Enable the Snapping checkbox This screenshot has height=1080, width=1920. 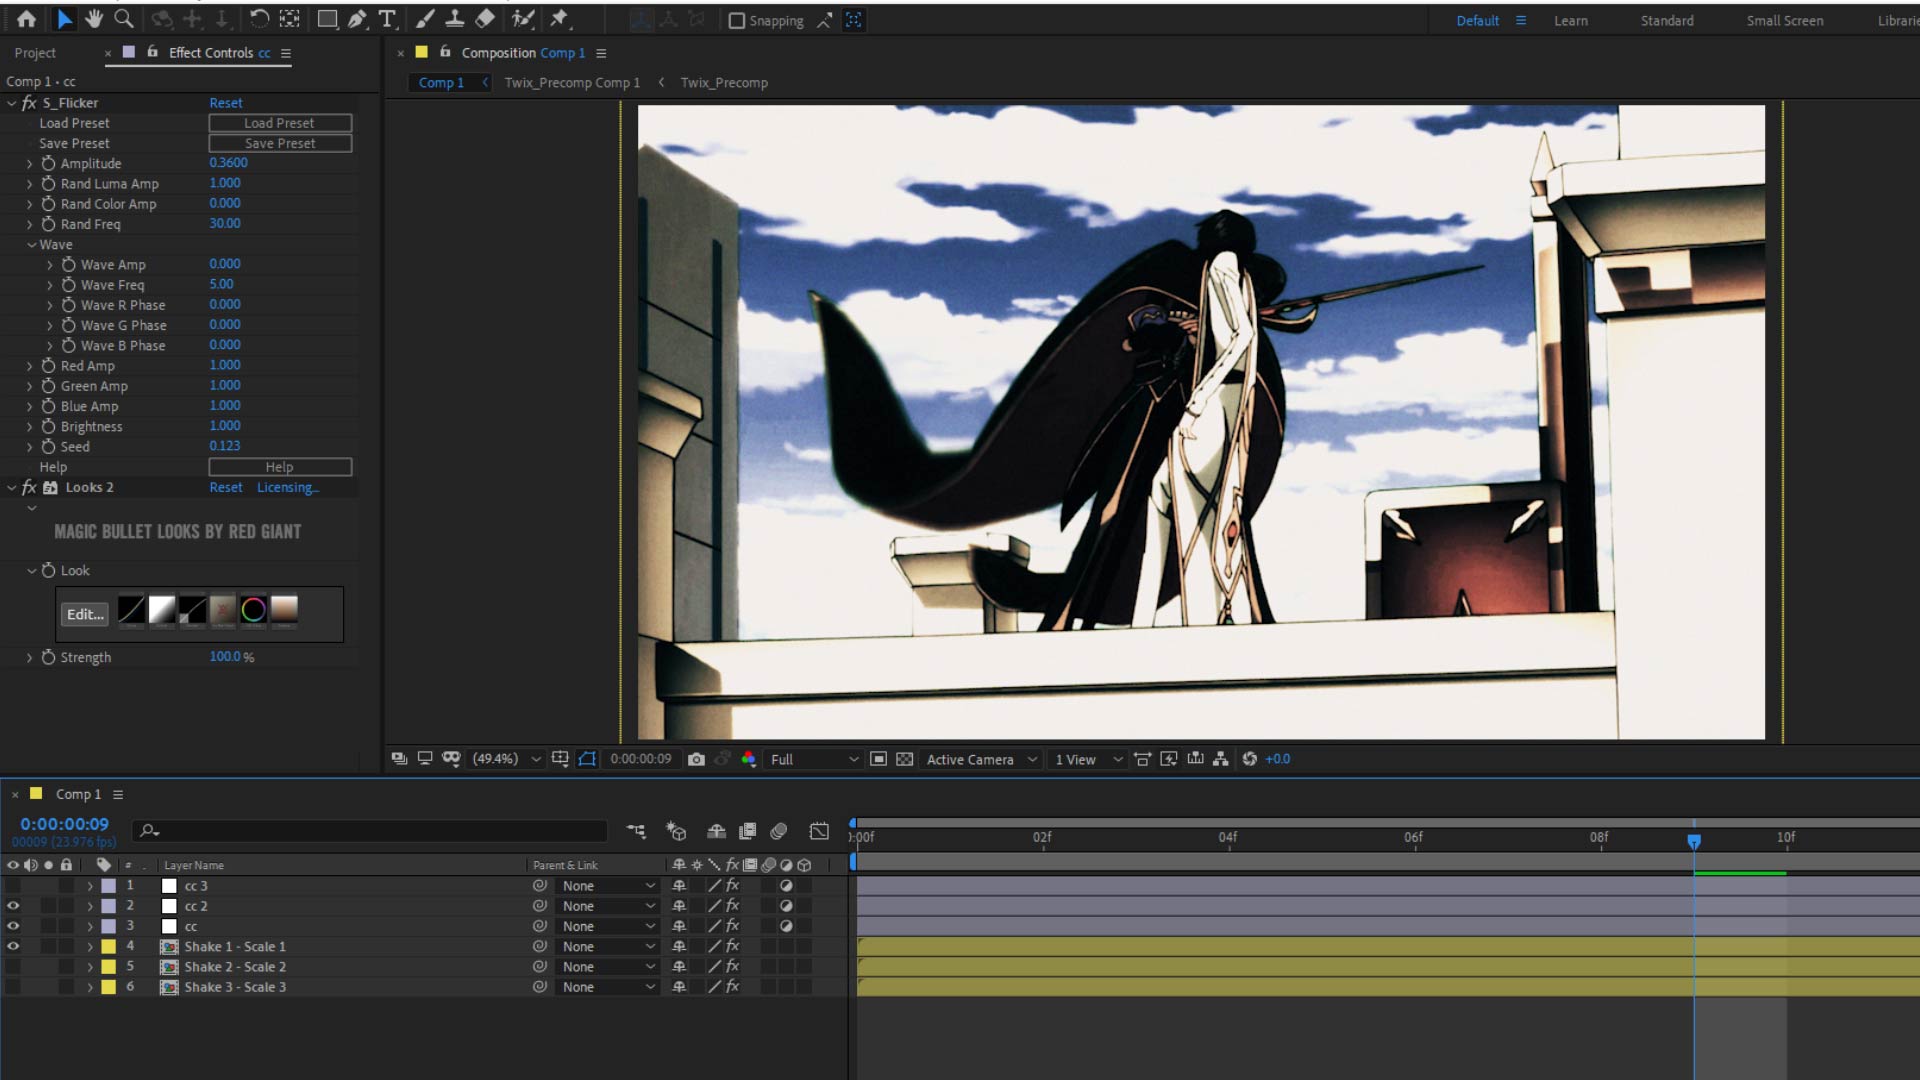737,21
